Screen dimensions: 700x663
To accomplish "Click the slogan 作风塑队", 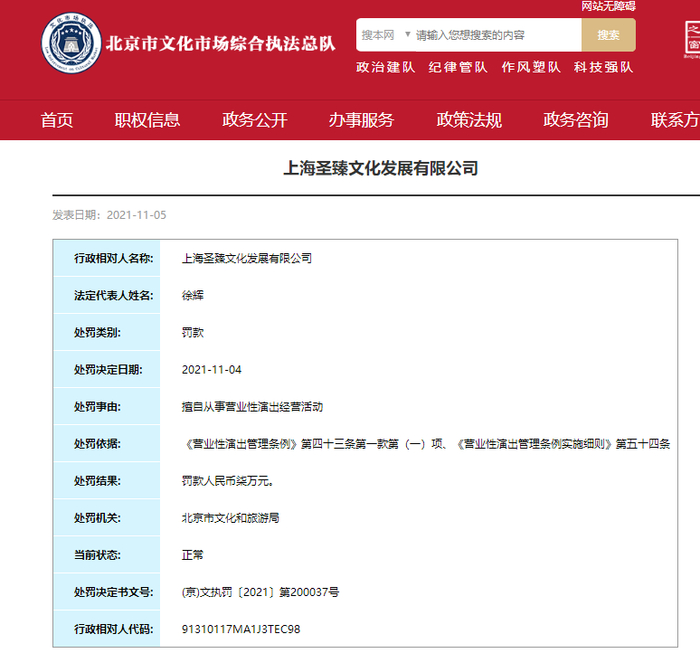I will tap(531, 67).
